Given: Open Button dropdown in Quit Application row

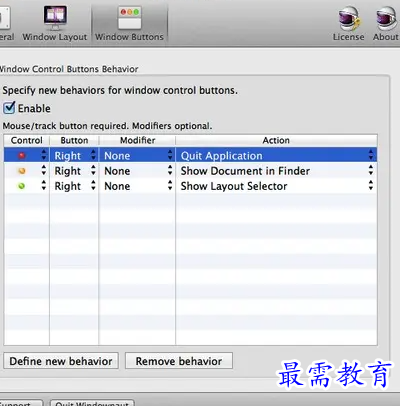Looking at the screenshot, I should [x=93, y=155].
